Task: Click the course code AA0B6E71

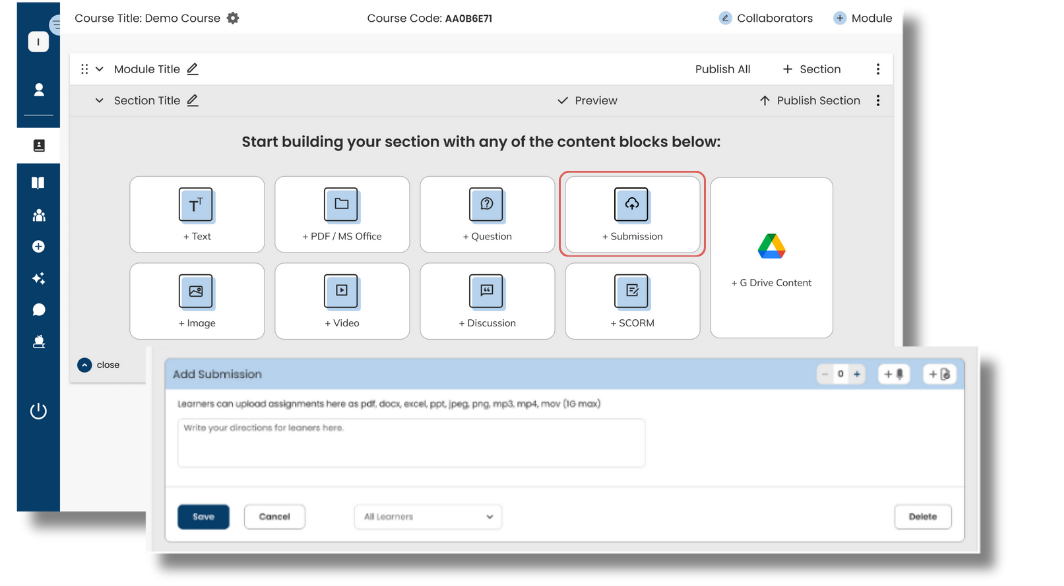Action: [469, 18]
